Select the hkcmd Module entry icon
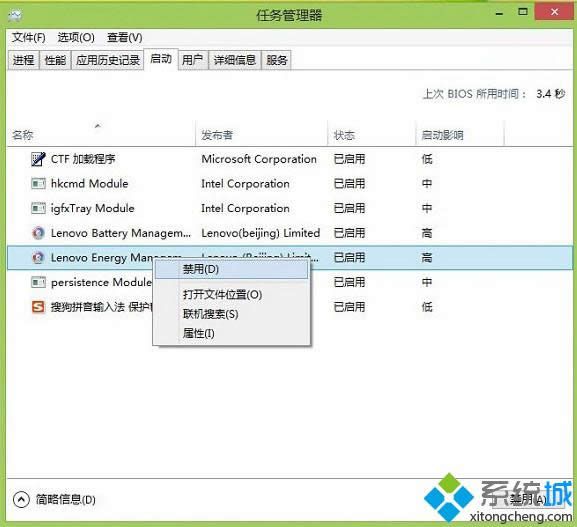The height and width of the screenshot is (527, 577). tap(38, 183)
